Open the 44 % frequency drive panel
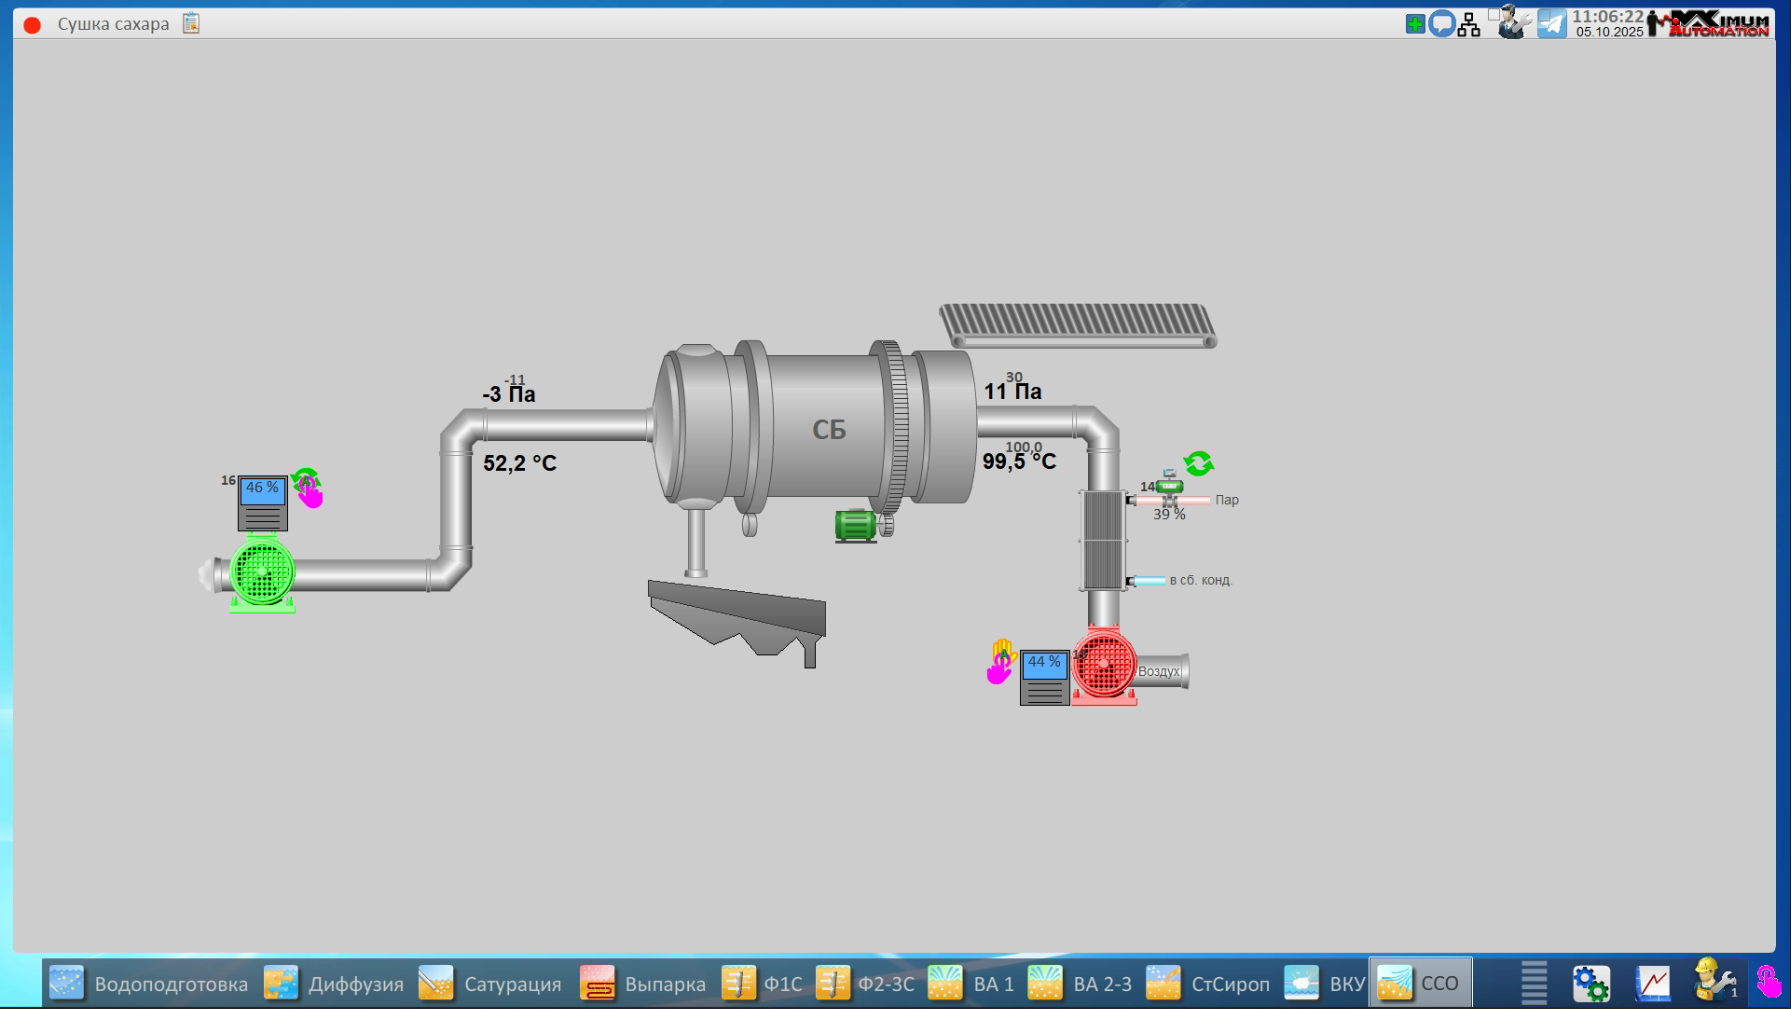 1044,677
